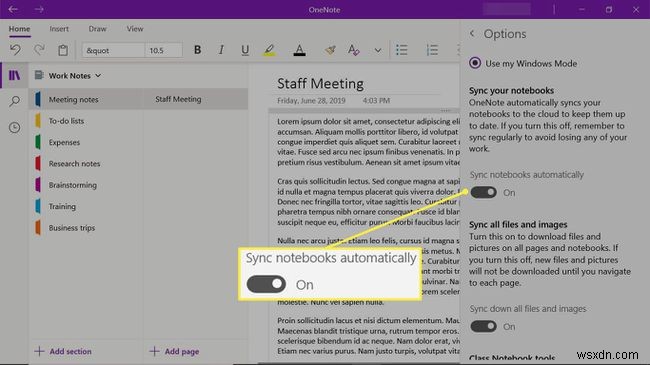Open the search icon in sidebar

tap(15, 101)
